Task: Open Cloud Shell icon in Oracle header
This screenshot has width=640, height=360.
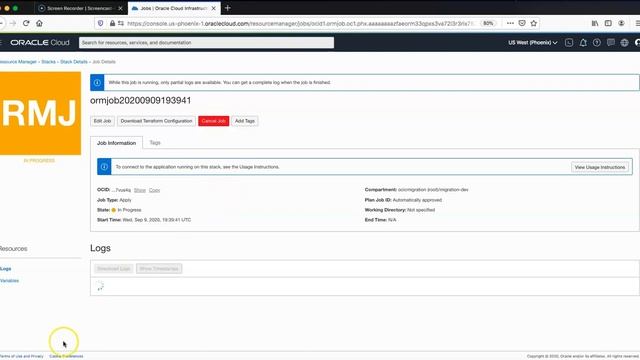Action: [569, 42]
